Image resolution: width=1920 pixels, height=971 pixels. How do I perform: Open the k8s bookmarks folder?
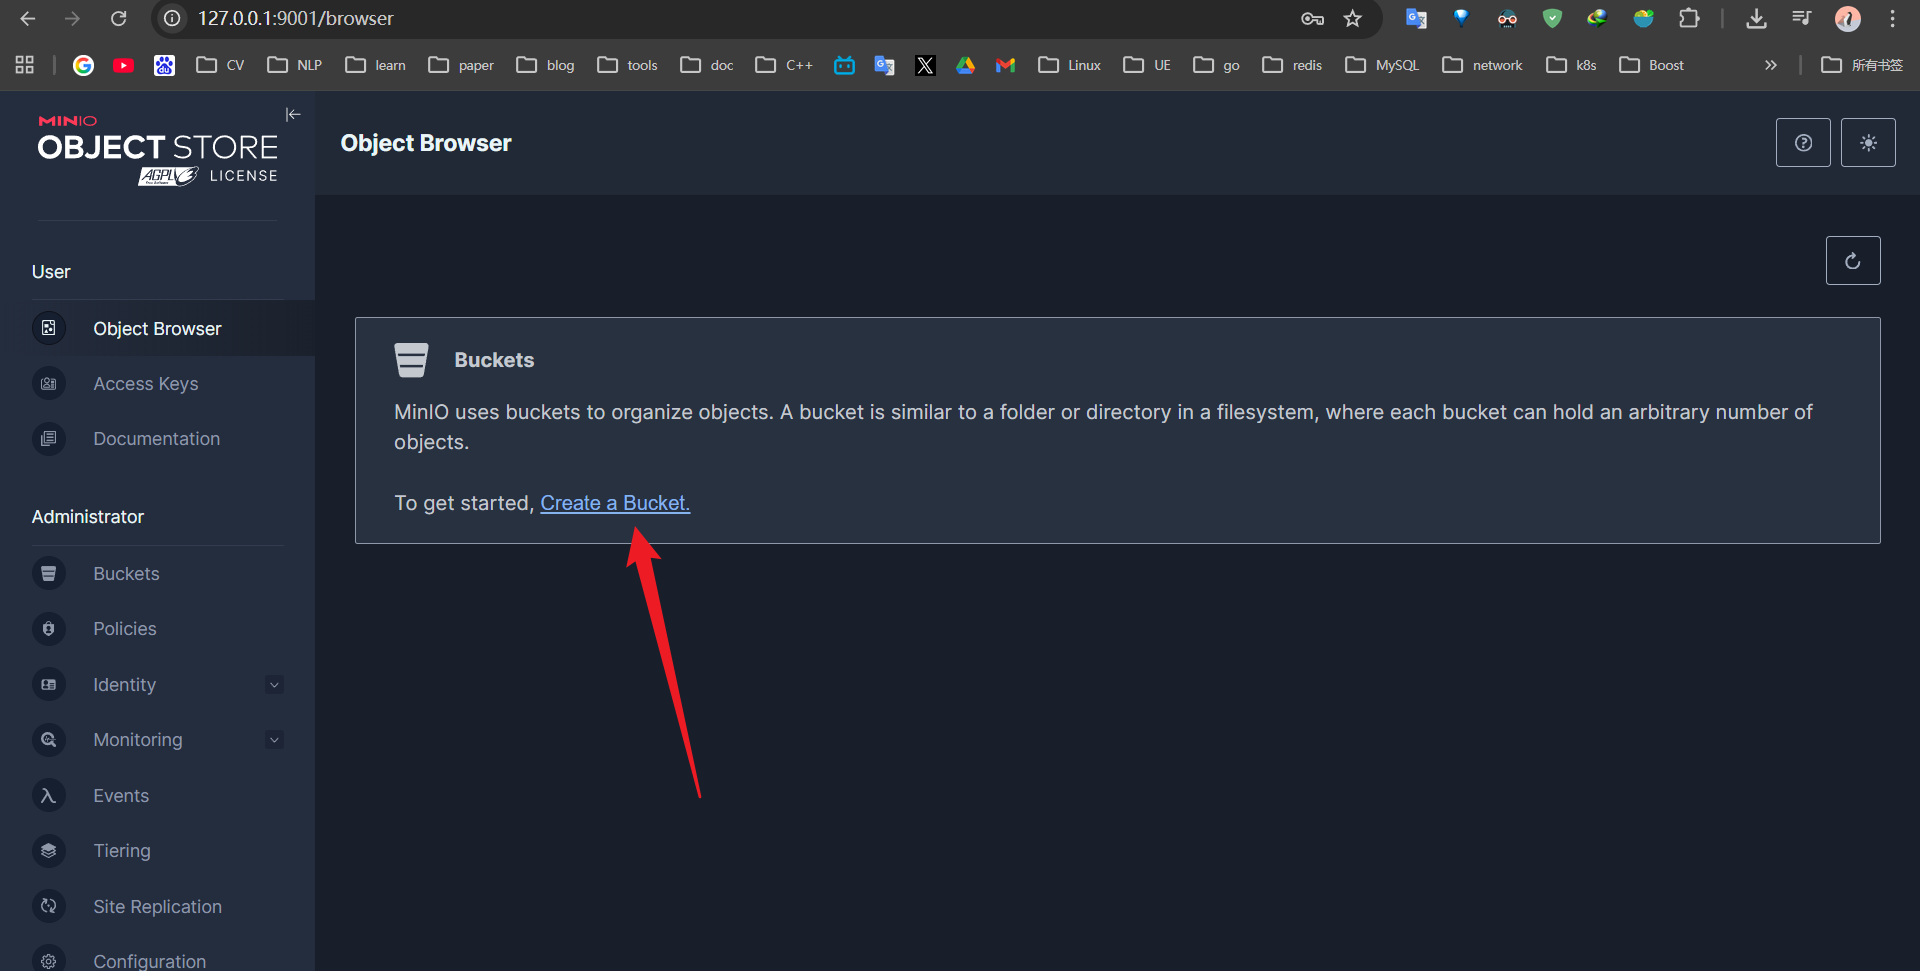tap(1571, 65)
